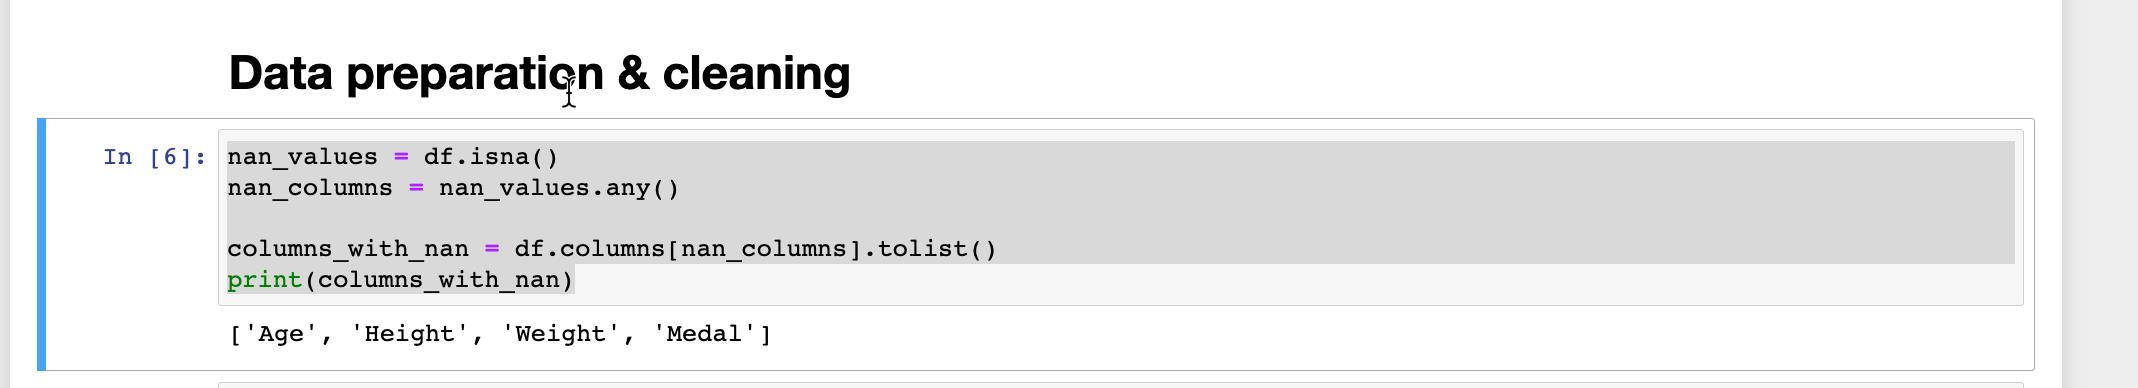Click 'Height' in the cell output
The width and height of the screenshot is (2138, 388).
(410, 334)
